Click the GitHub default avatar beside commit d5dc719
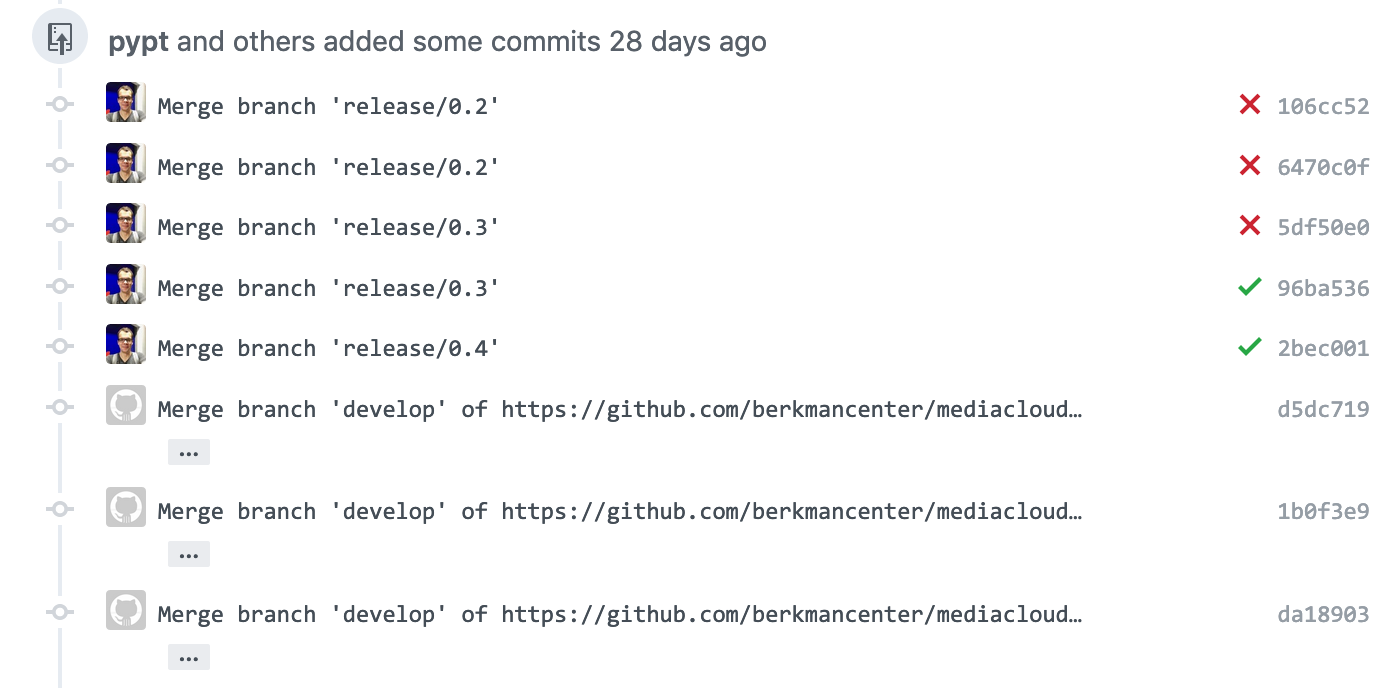 [x=125, y=405]
